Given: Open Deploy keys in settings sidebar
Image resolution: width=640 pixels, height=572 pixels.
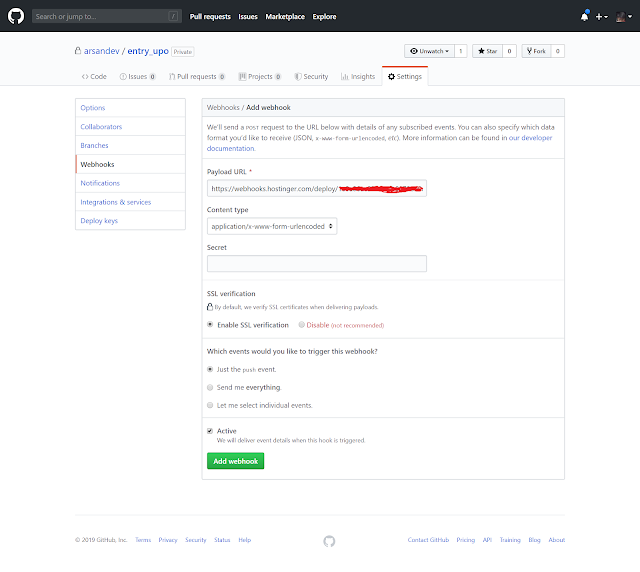Looking at the screenshot, I should [x=130, y=220].
